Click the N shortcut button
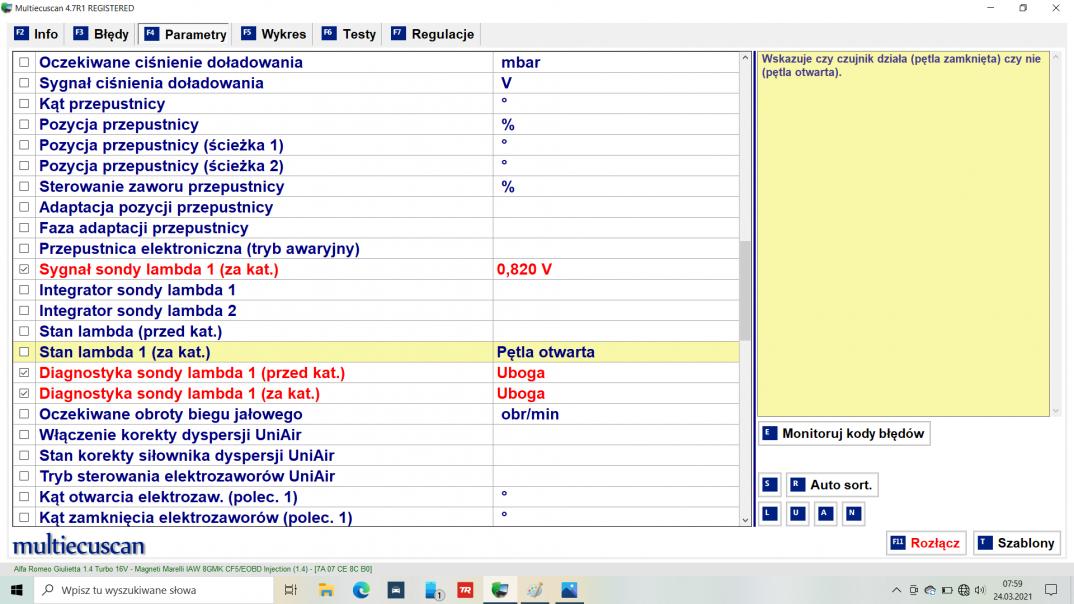1074x604 pixels. 851,514
